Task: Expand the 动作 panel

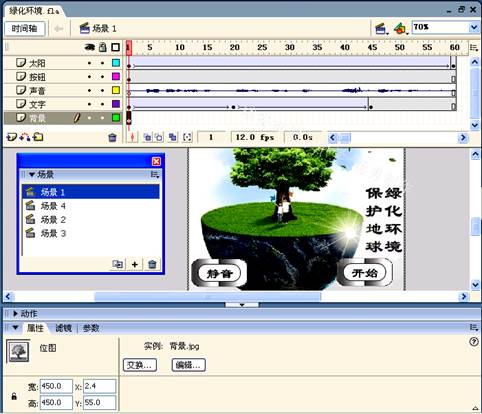Action: [x=15, y=314]
